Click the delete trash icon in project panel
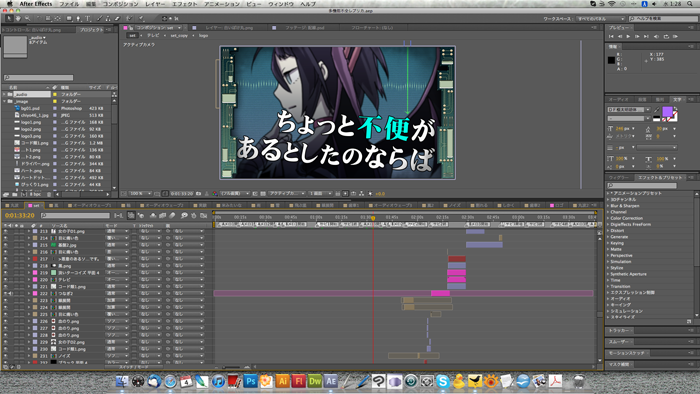Image resolution: width=700 pixels, height=394 pixels. tap(49, 195)
